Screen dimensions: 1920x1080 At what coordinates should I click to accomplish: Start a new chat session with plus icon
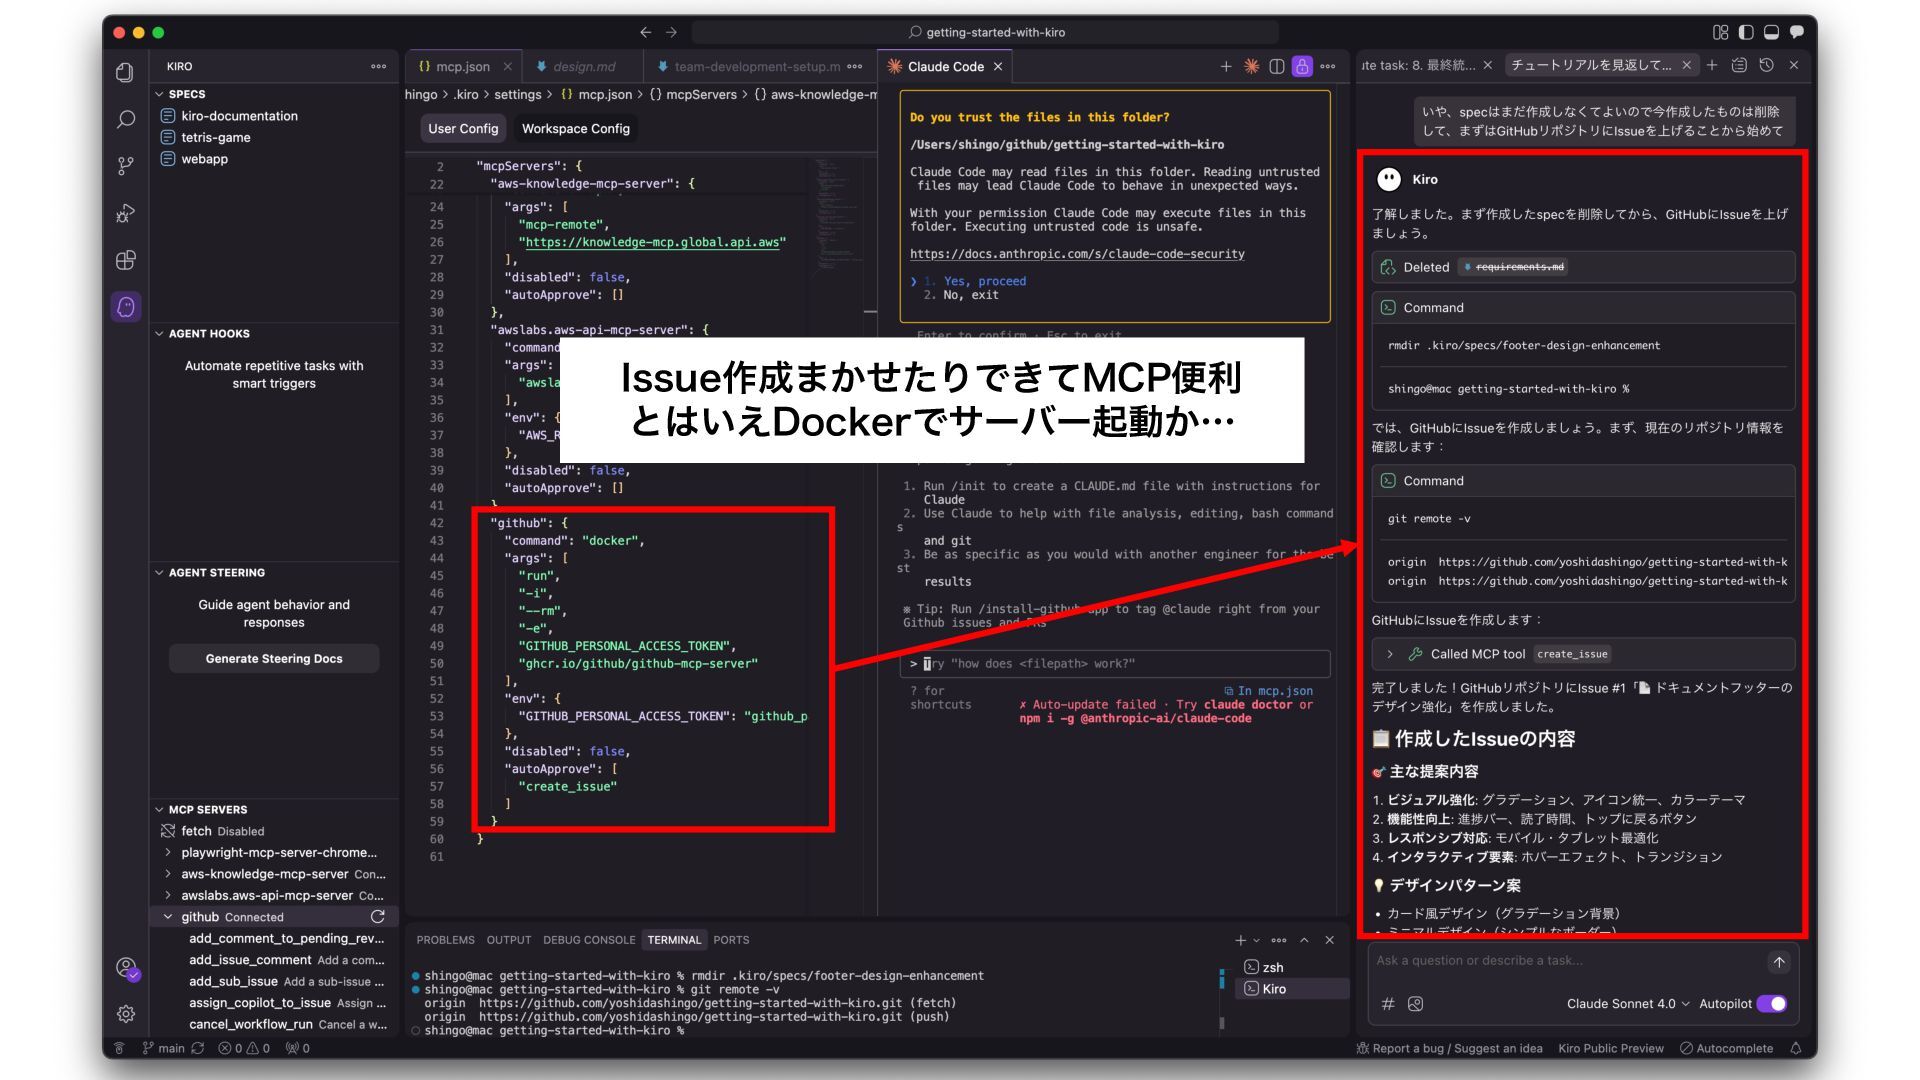1712,65
